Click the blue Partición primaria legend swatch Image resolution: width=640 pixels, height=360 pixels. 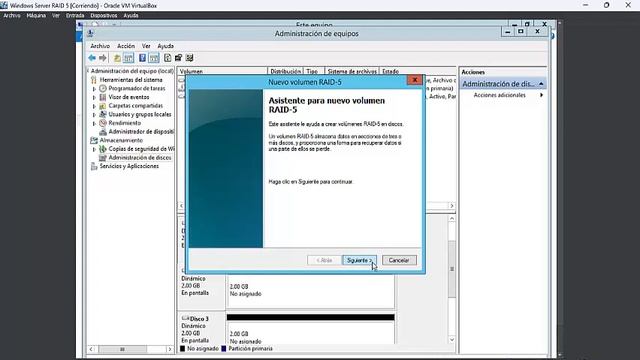[x=224, y=349]
